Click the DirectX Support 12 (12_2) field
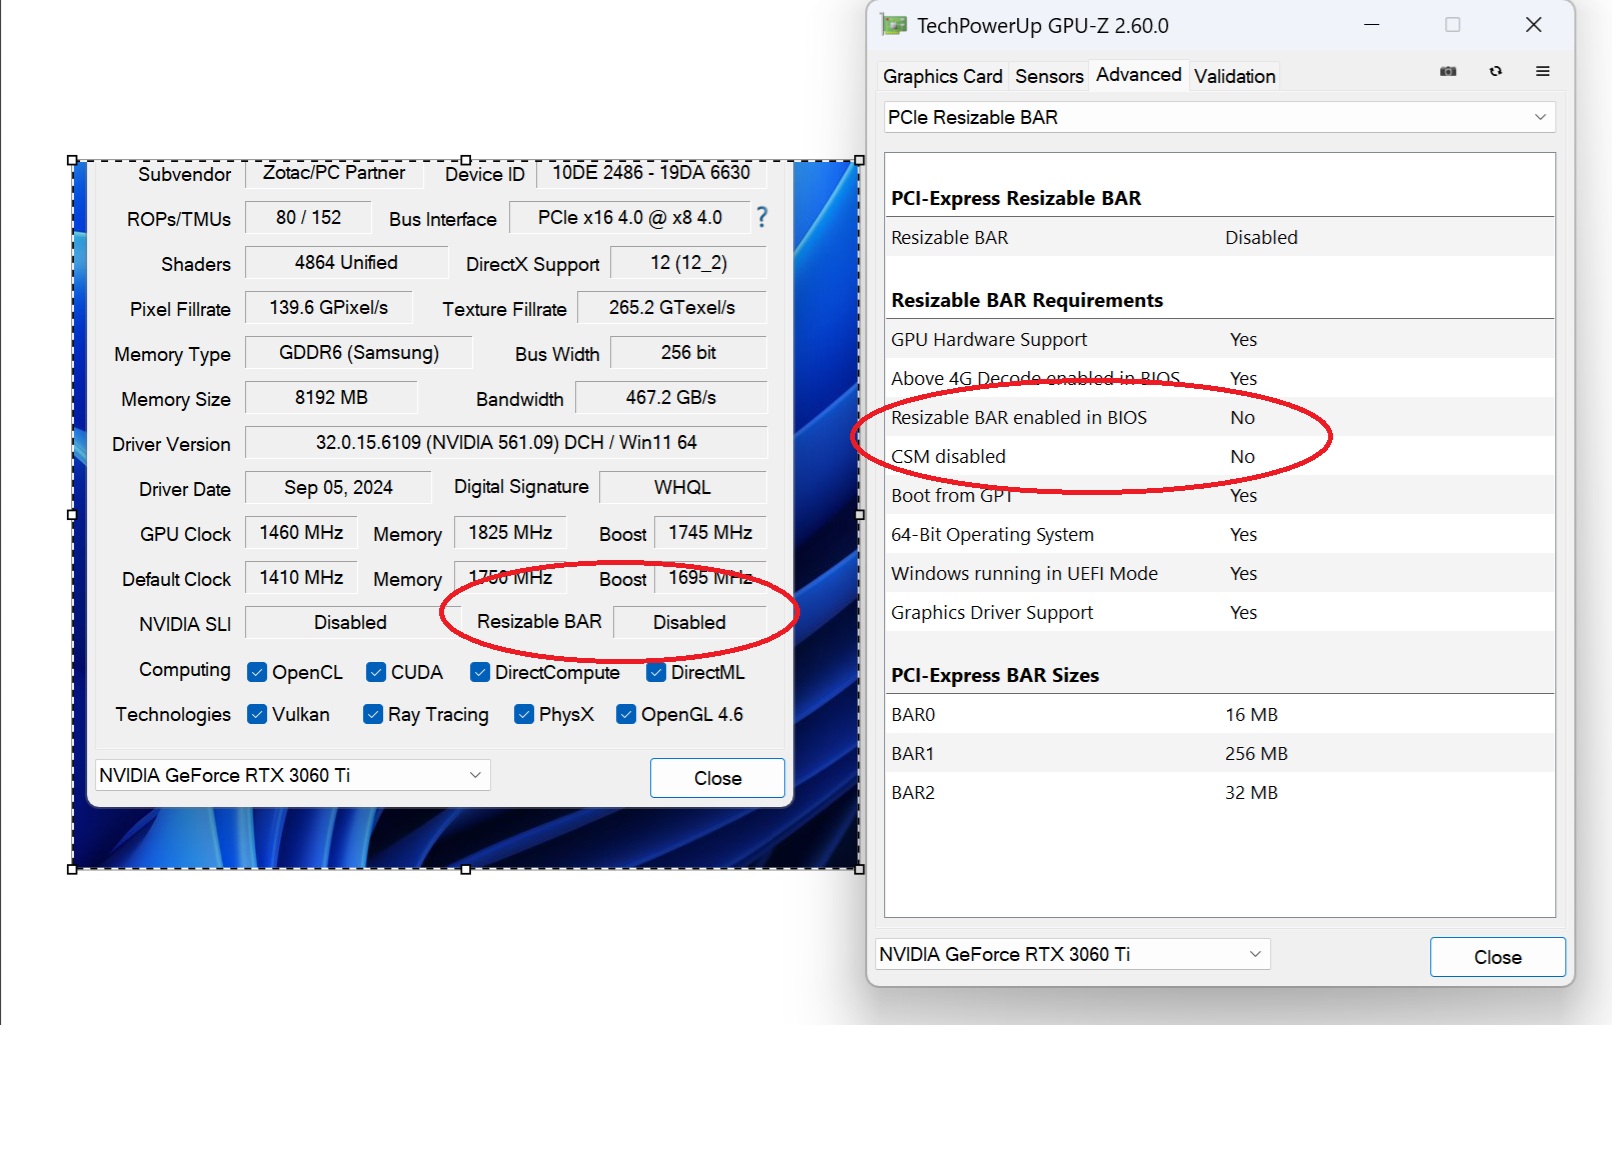The width and height of the screenshot is (1612, 1166). [688, 262]
